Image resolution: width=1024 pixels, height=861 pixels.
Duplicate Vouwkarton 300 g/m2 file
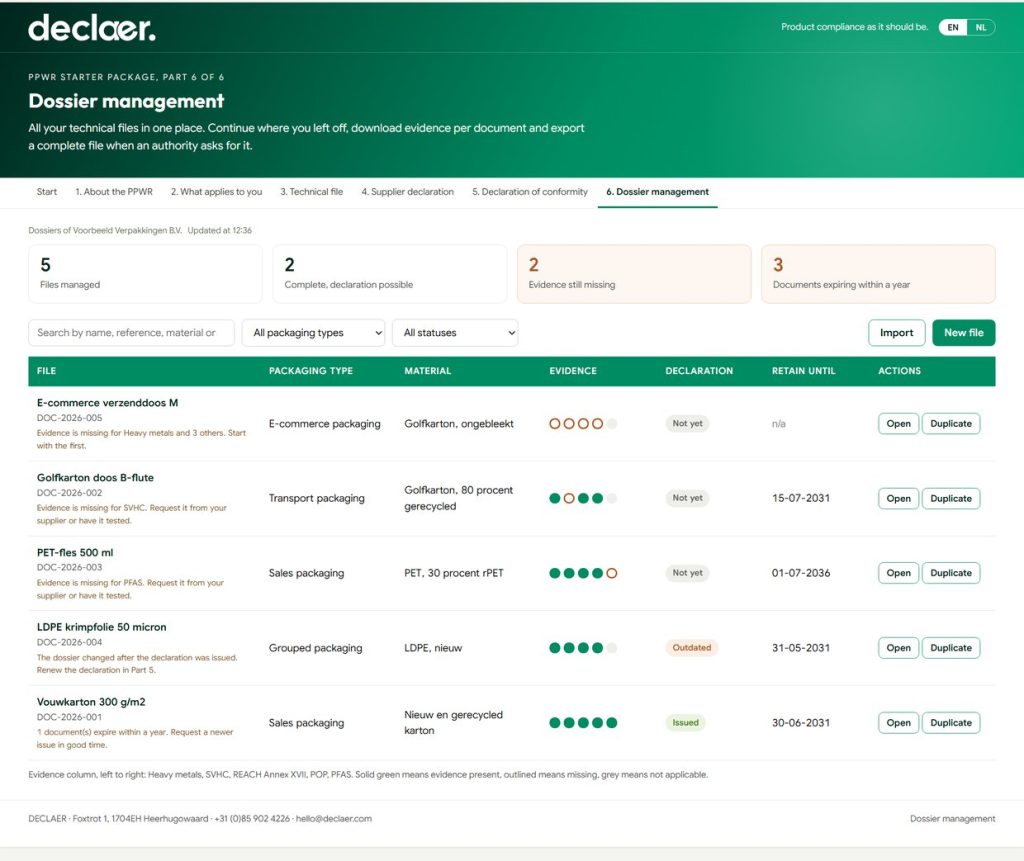(x=950, y=723)
